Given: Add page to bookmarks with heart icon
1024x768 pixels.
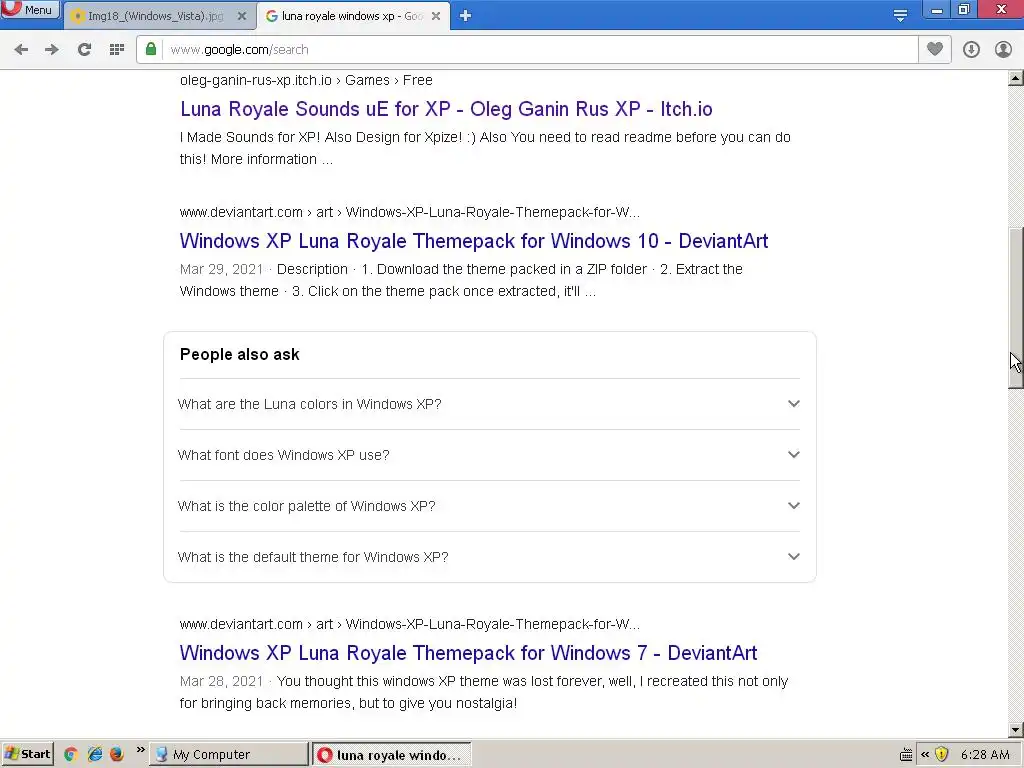Looking at the screenshot, I should click(x=935, y=49).
